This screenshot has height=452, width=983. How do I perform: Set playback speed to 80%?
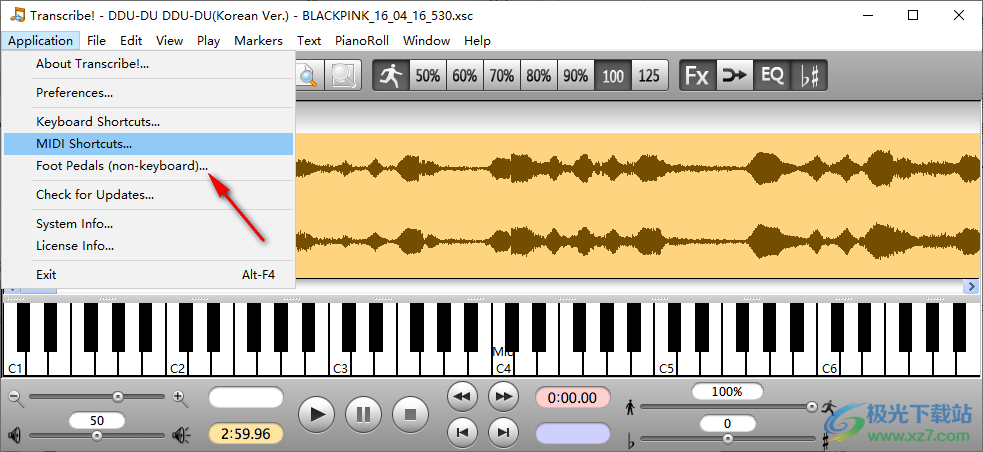[539, 76]
